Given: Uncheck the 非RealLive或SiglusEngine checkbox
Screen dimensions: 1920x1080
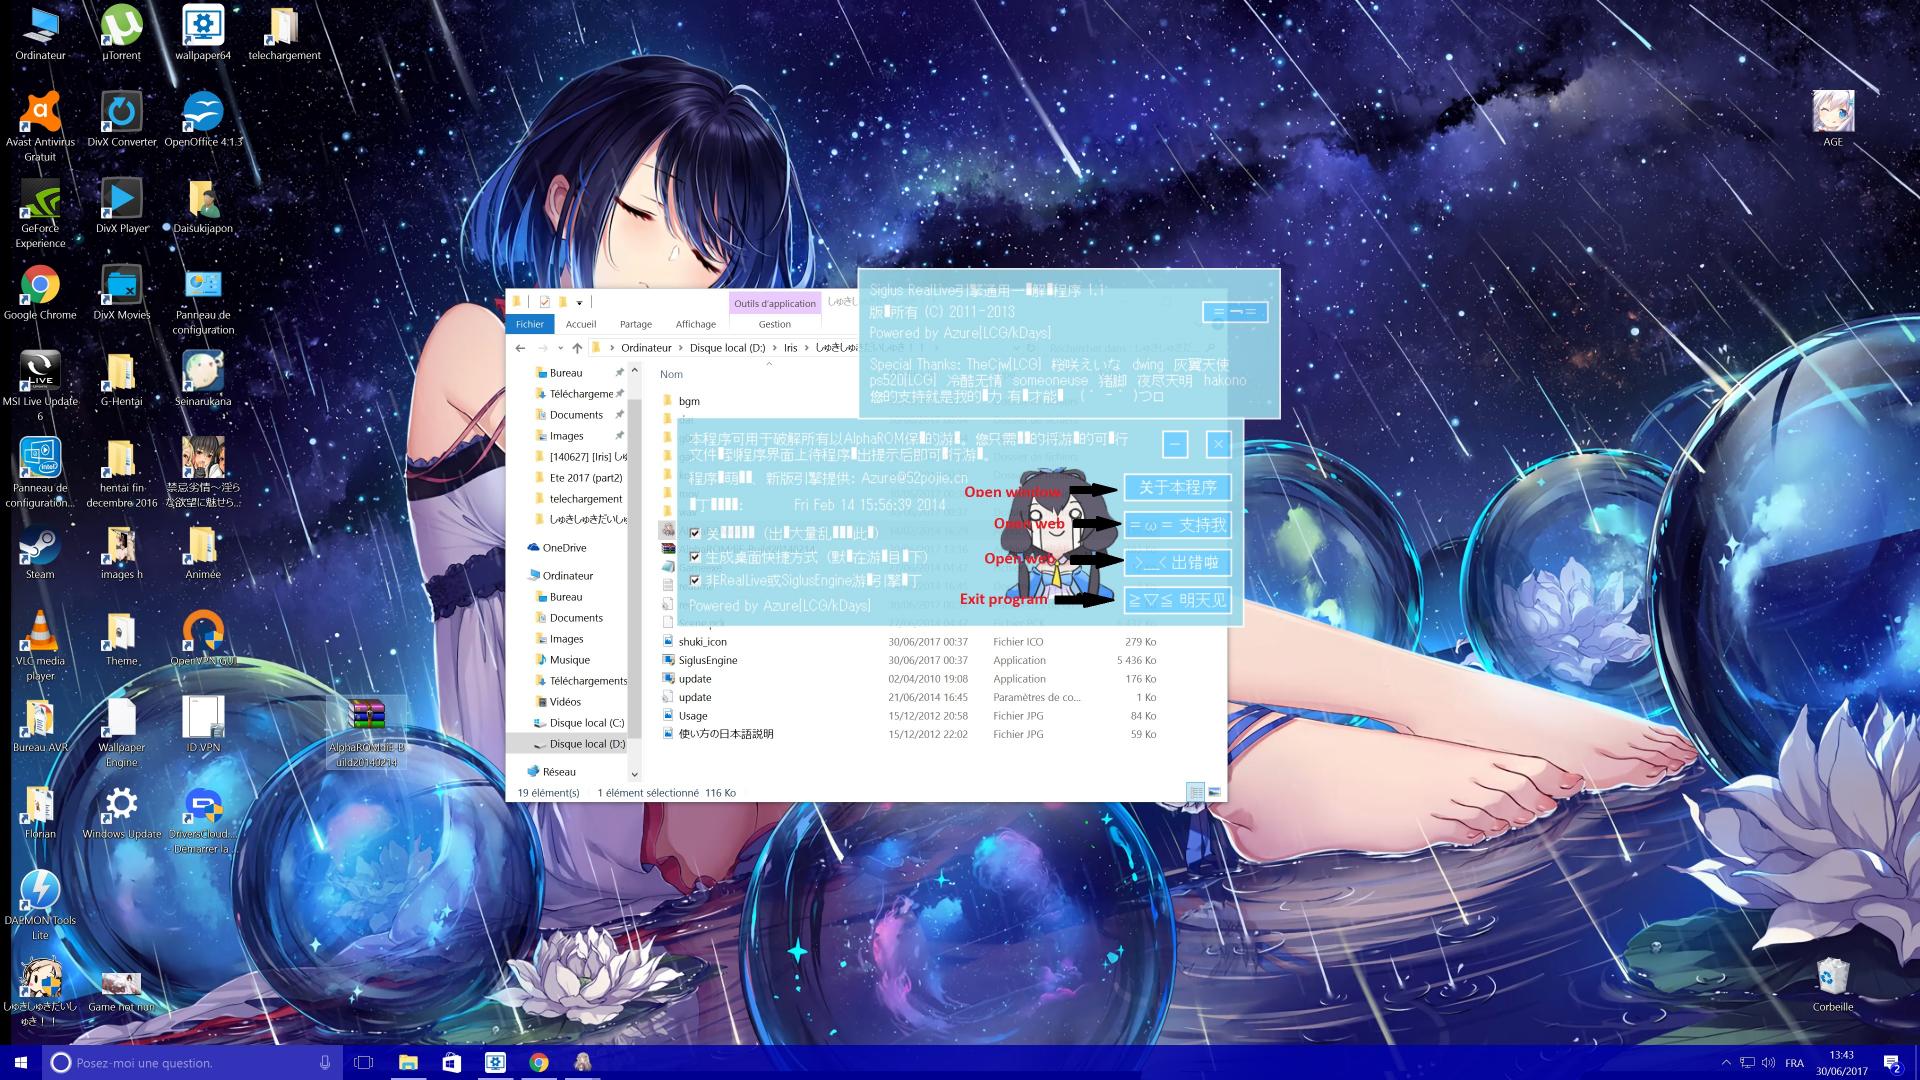Looking at the screenshot, I should (695, 579).
